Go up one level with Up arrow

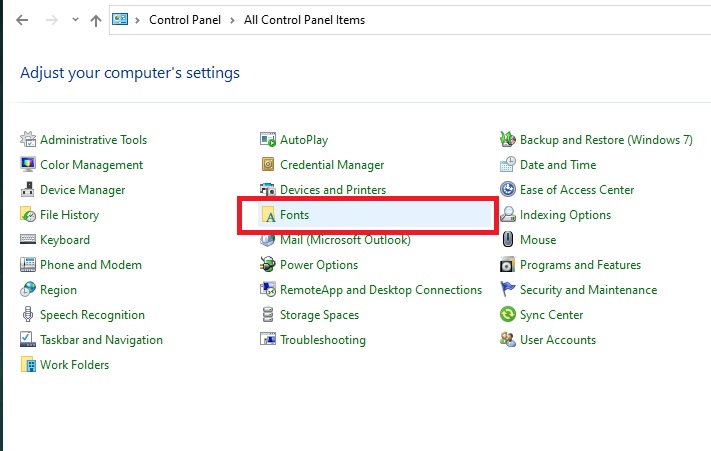(x=96, y=20)
